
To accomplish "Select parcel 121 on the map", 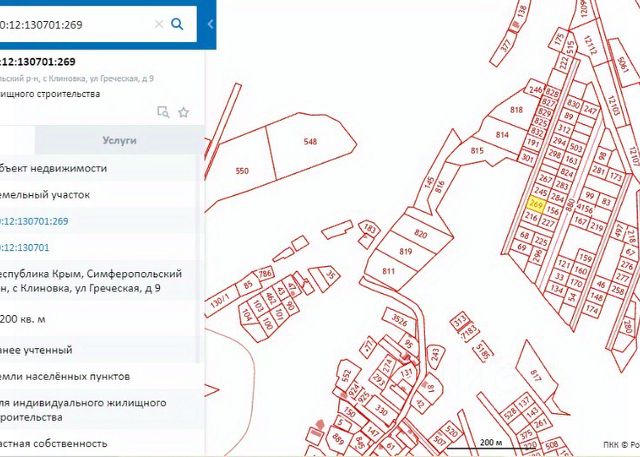I will click(564, 264).
